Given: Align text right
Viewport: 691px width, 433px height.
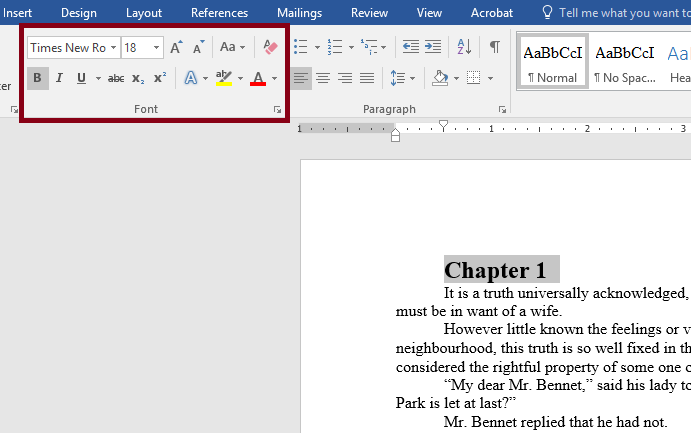Looking at the screenshot, I should pos(345,78).
